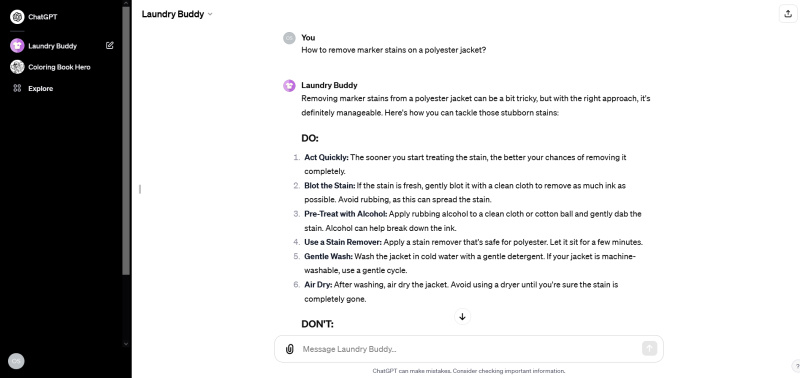
Task: Open new chat edit icon beside Laundry Buddy
Action: (x=109, y=45)
